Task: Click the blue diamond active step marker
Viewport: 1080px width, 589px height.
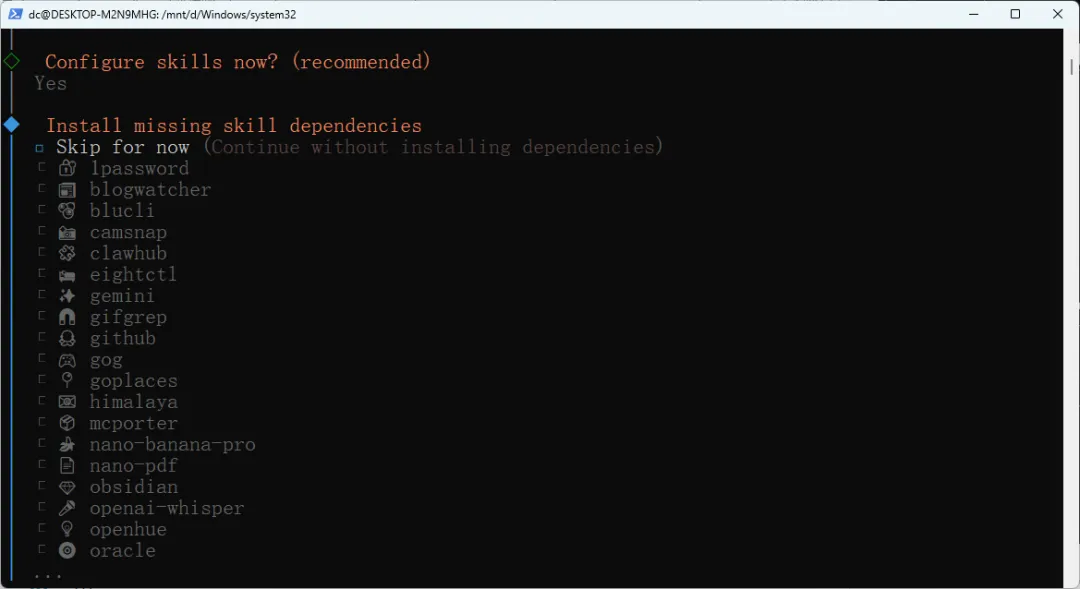Action: click(x=12, y=125)
